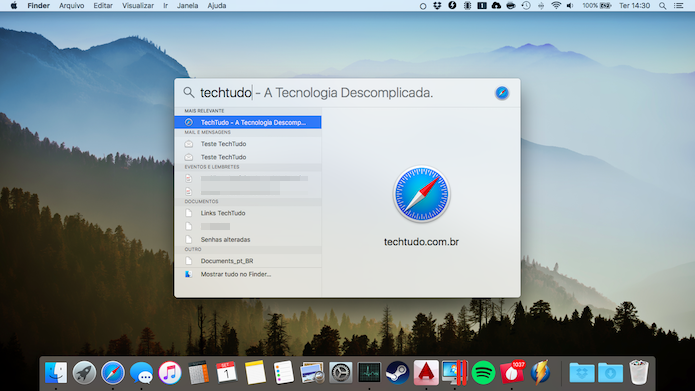The width and height of the screenshot is (695, 391).
Task: Open iTunes music icon in Dock
Action: click(170, 372)
